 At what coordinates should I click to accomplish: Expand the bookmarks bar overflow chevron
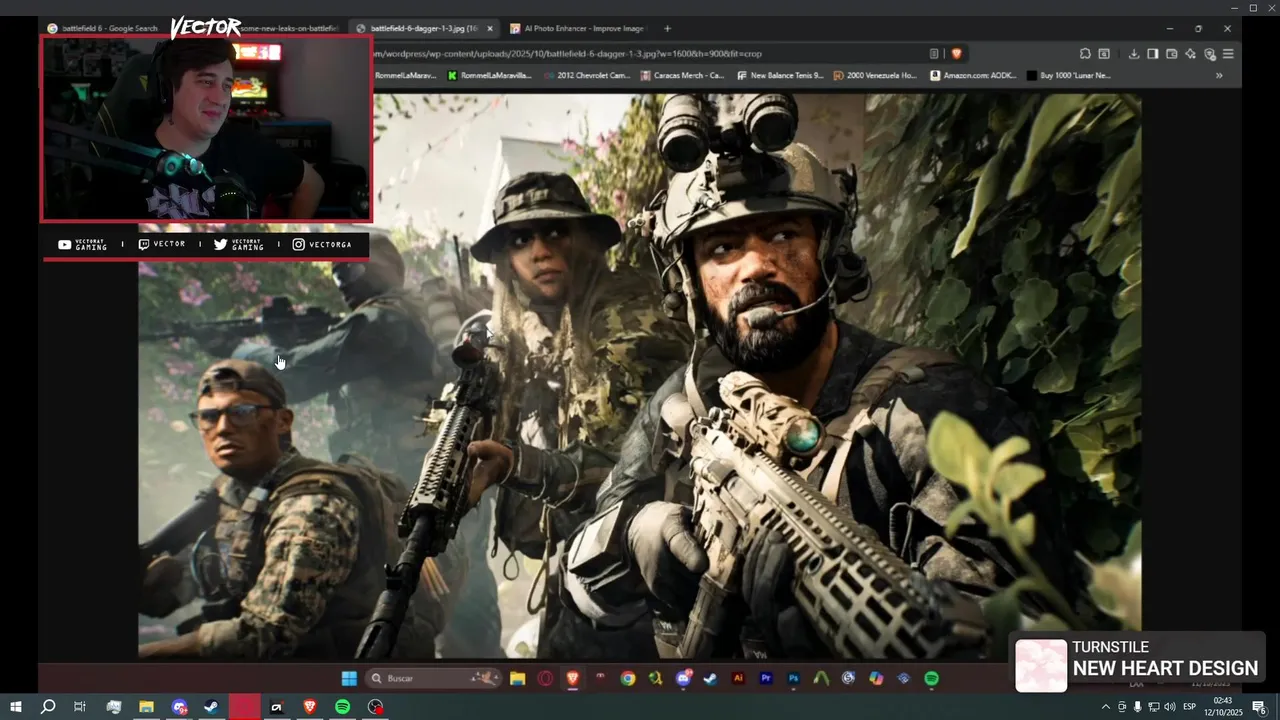coord(1219,75)
